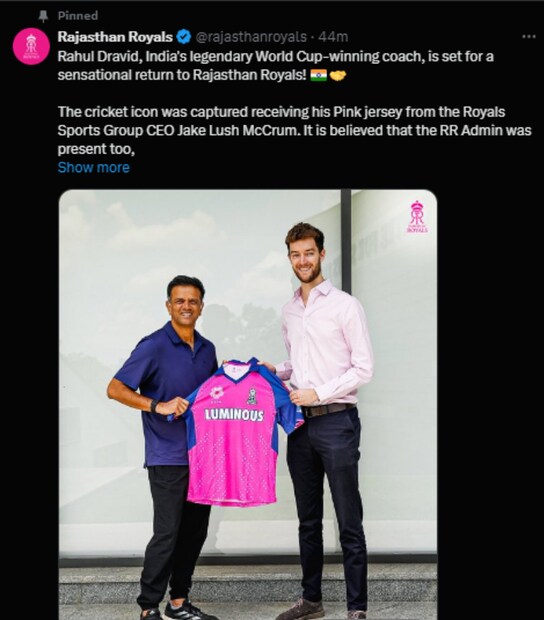Click the Pinned label text
The height and width of the screenshot is (620, 544).
click(78, 16)
